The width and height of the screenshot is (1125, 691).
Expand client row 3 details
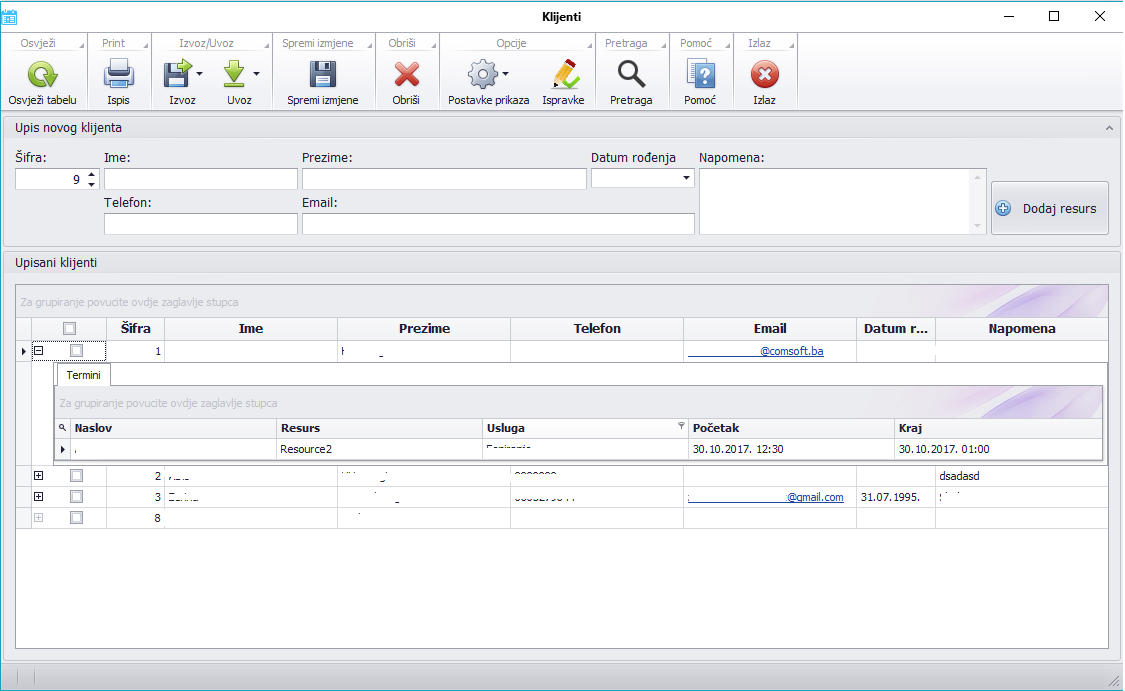[x=39, y=497]
